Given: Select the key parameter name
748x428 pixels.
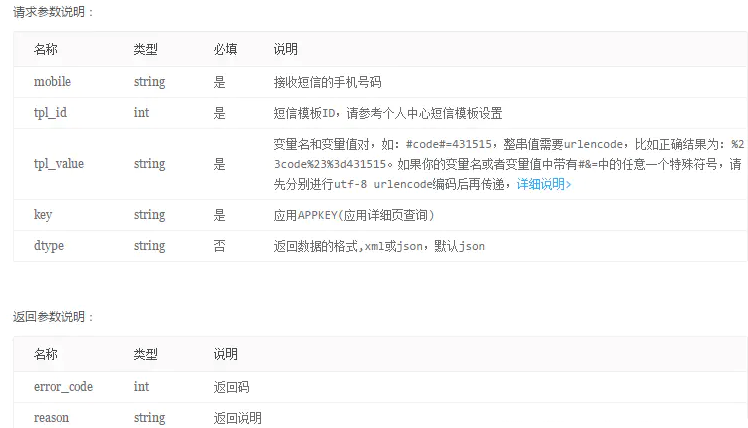Looking at the screenshot, I should [43, 215].
